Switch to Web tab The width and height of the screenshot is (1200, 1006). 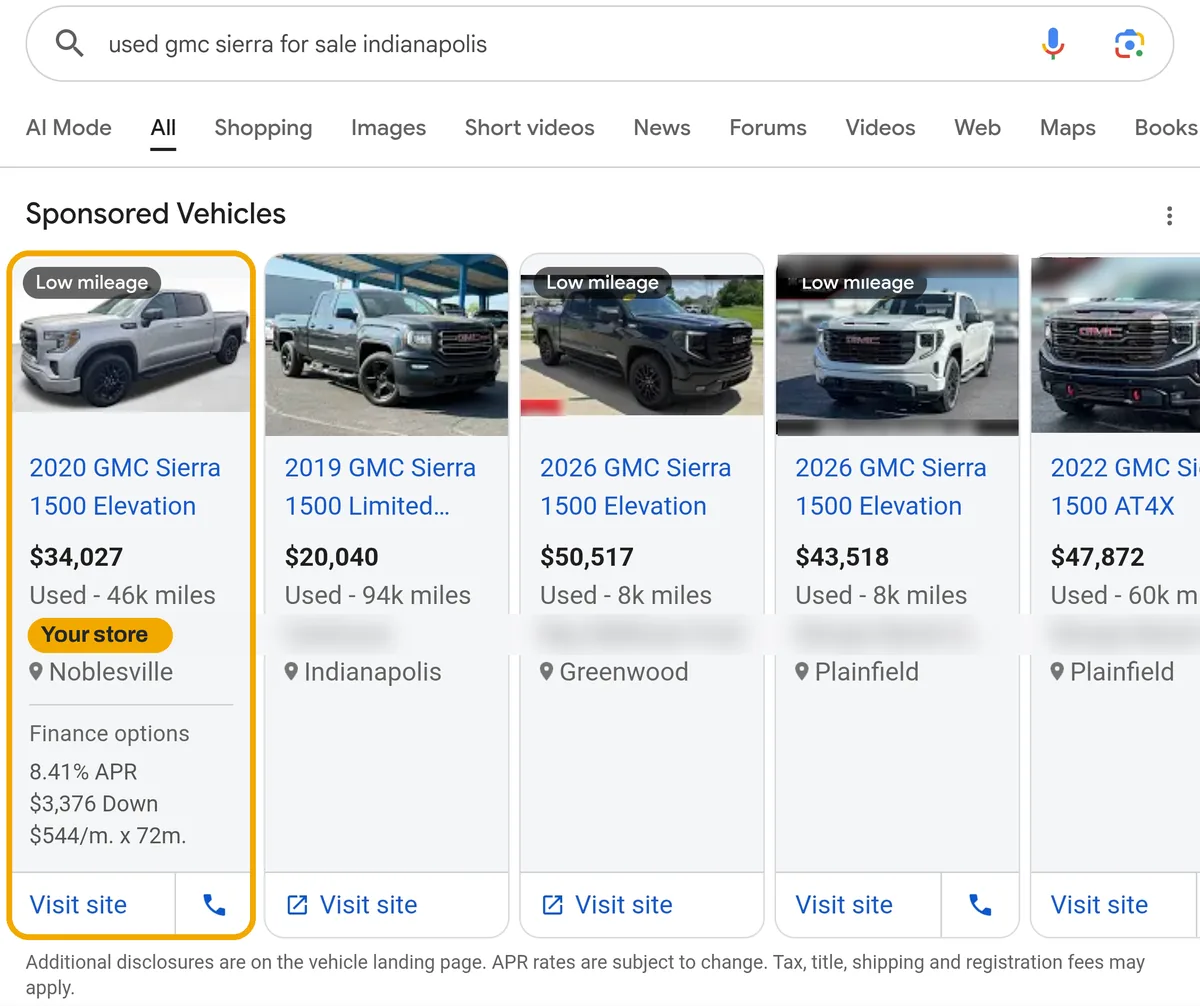coord(977,128)
